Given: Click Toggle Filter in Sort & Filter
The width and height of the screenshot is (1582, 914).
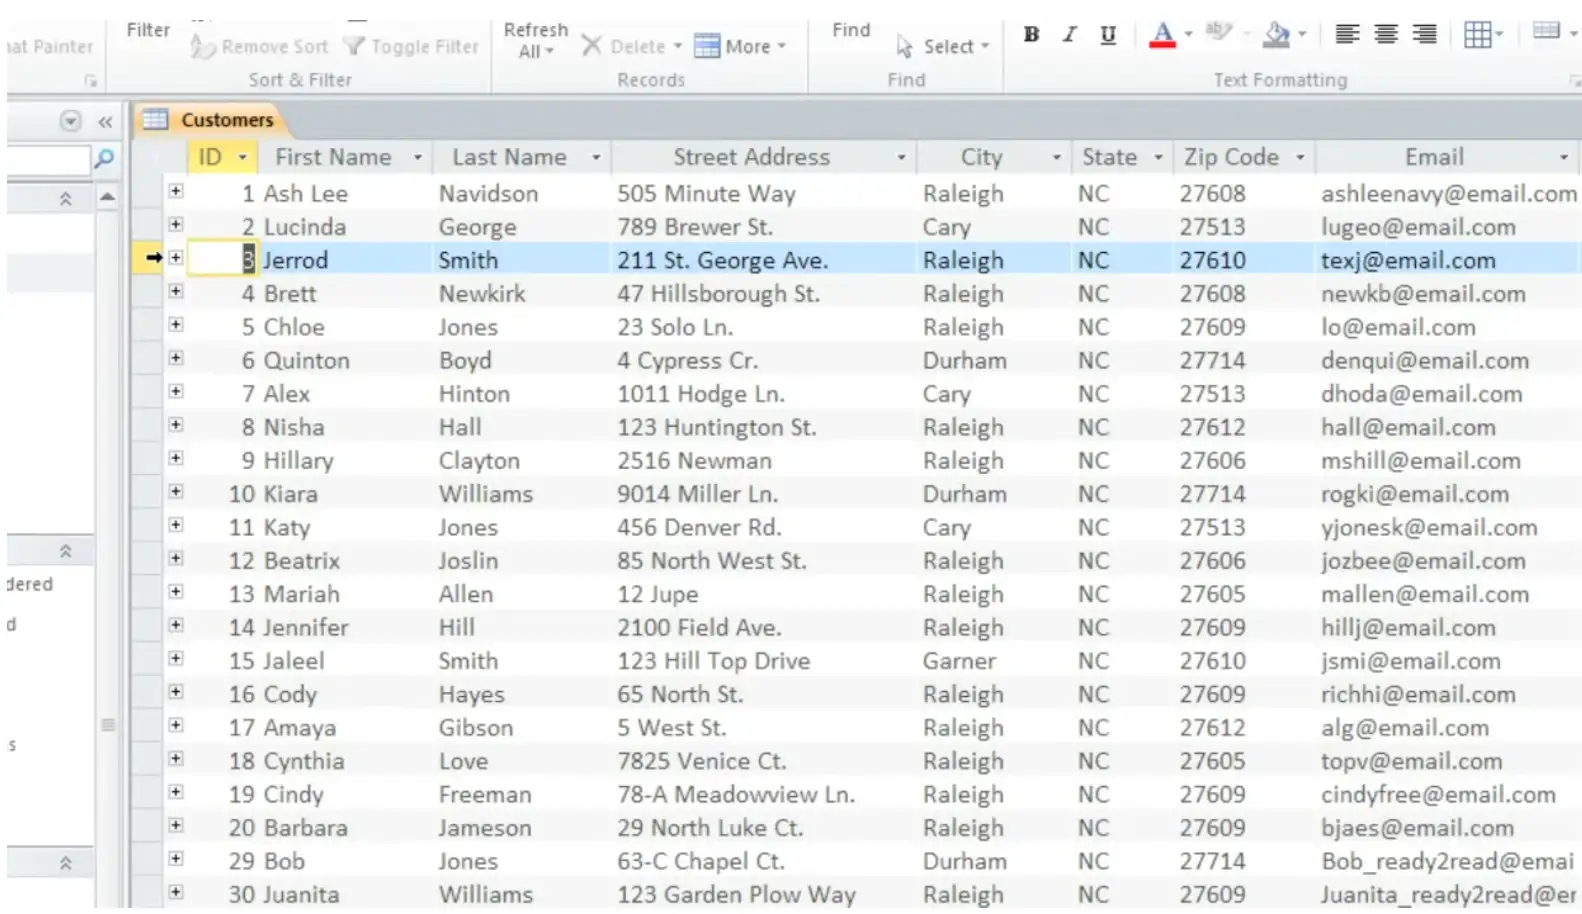Looking at the screenshot, I should (x=411, y=47).
